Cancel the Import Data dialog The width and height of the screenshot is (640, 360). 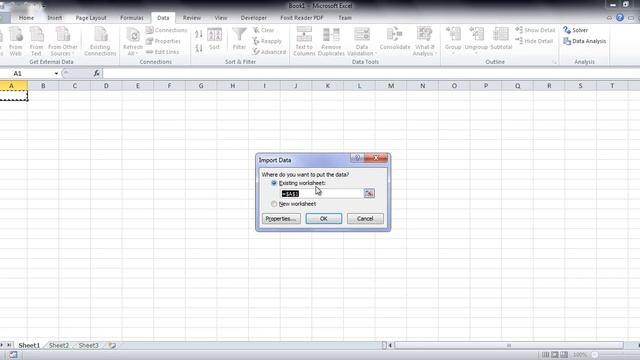point(365,219)
